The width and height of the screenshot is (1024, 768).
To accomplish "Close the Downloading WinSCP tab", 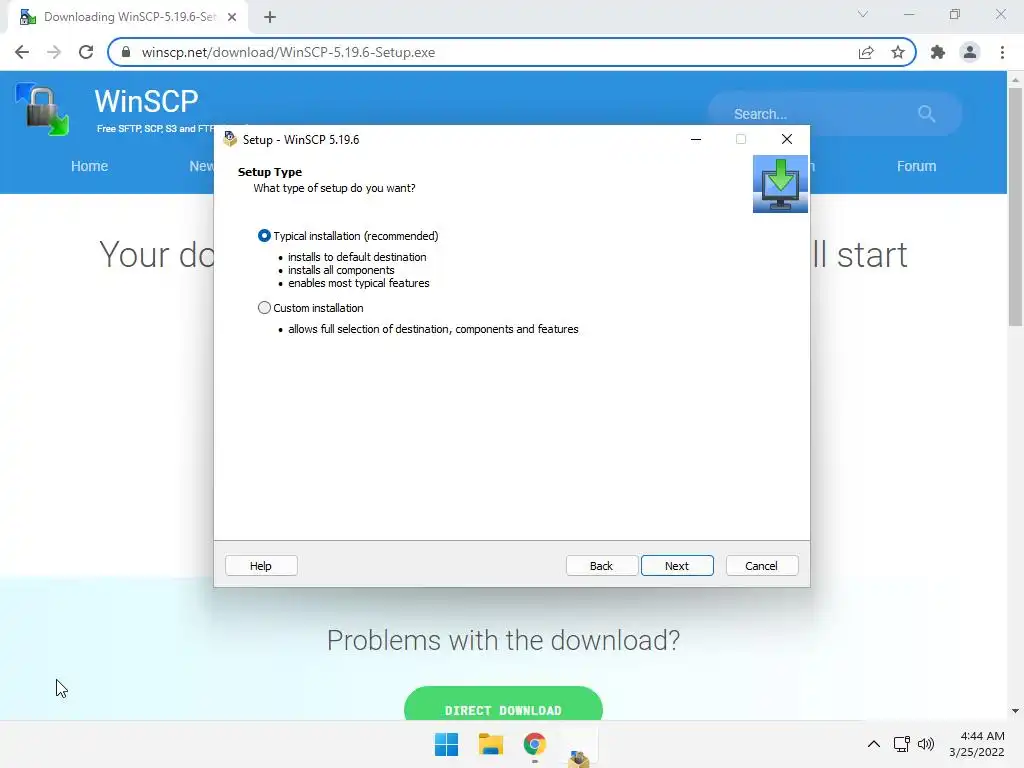I will tap(232, 17).
